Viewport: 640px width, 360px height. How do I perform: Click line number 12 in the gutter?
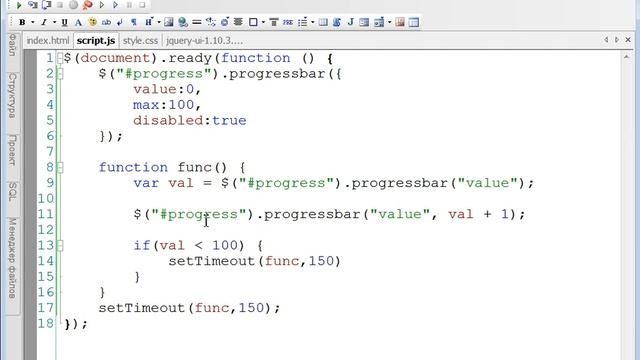click(45, 230)
